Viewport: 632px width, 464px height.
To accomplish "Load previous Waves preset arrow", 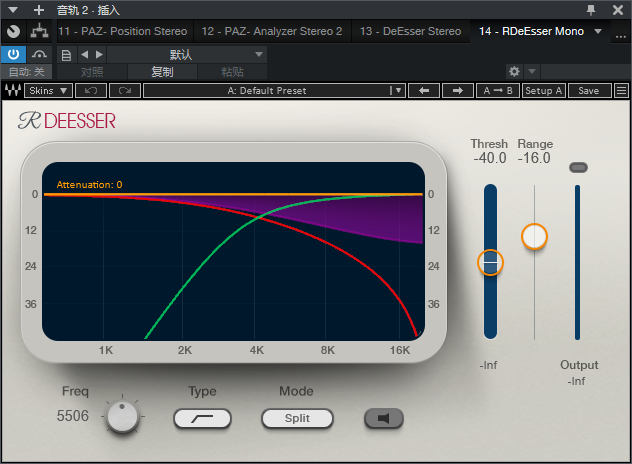I will [x=424, y=90].
